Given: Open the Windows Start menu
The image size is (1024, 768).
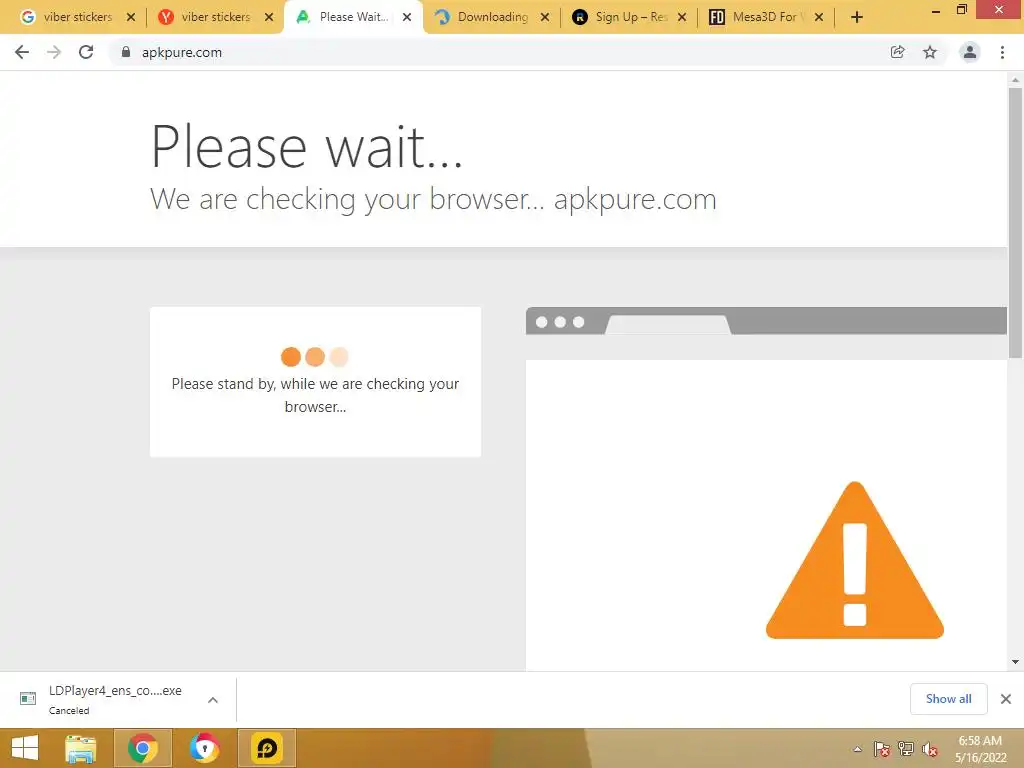Looking at the screenshot, I should coord(25,748).
